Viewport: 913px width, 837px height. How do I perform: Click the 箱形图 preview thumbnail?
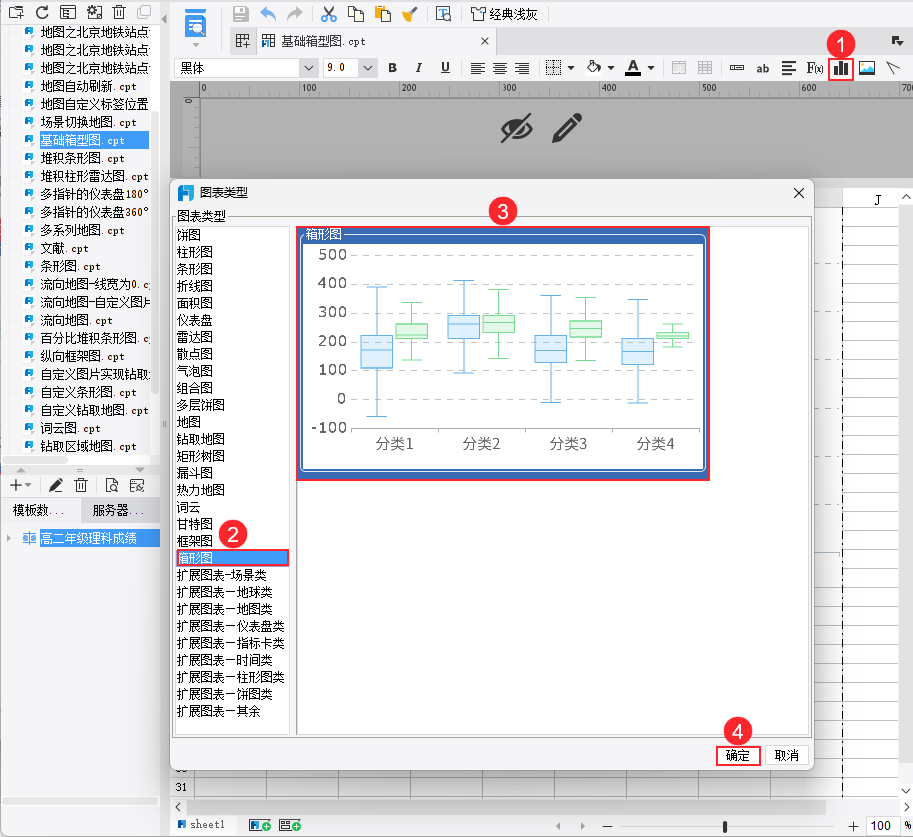[x=502, y=354]
